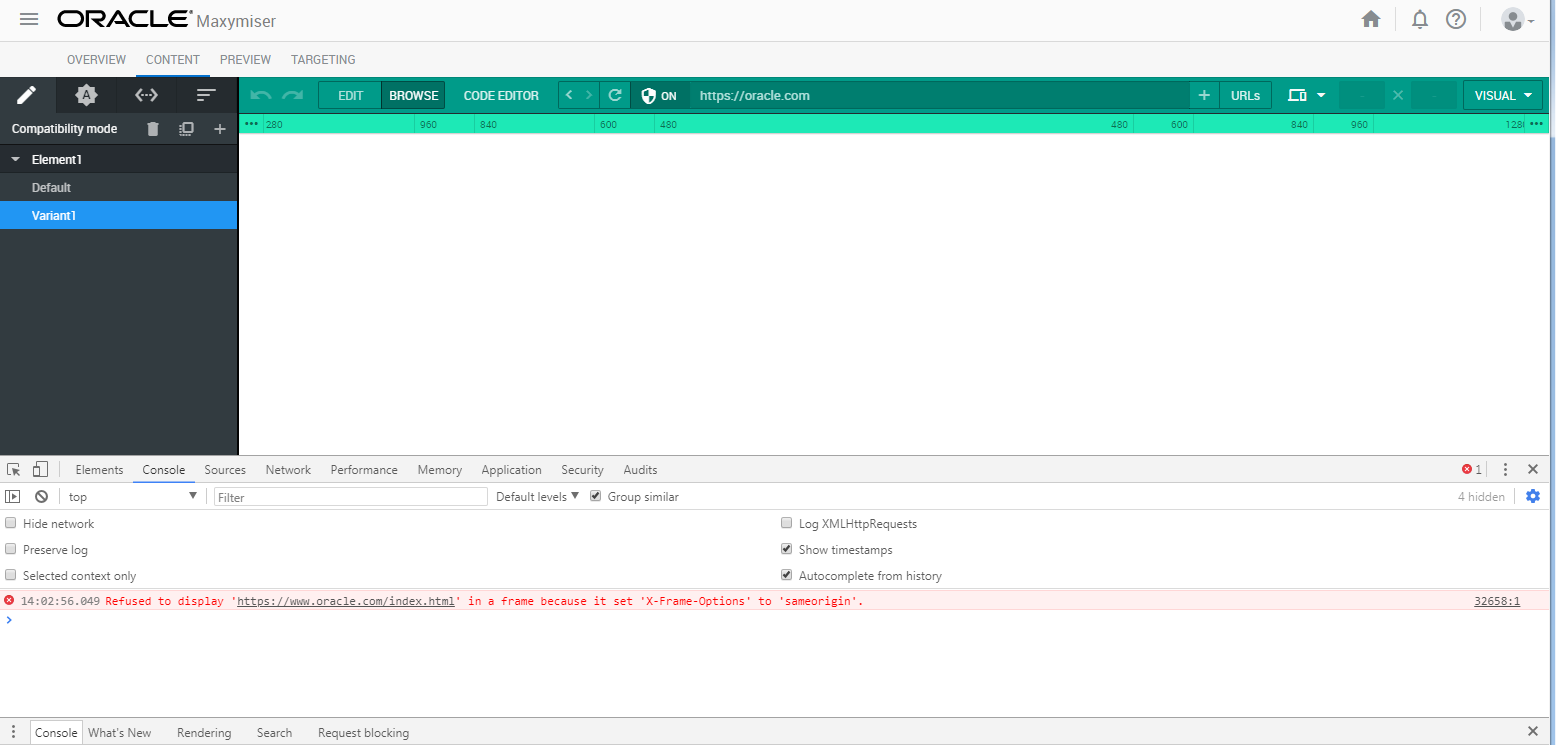Open the CODE EDITOR
This screenshot has height=745, width=1556.
[501, 96]
